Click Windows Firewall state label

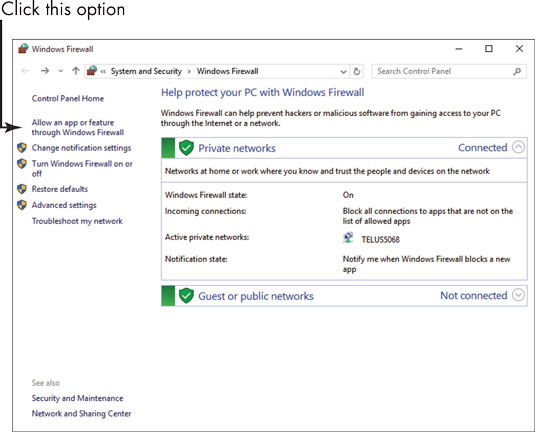click(206, 195)
